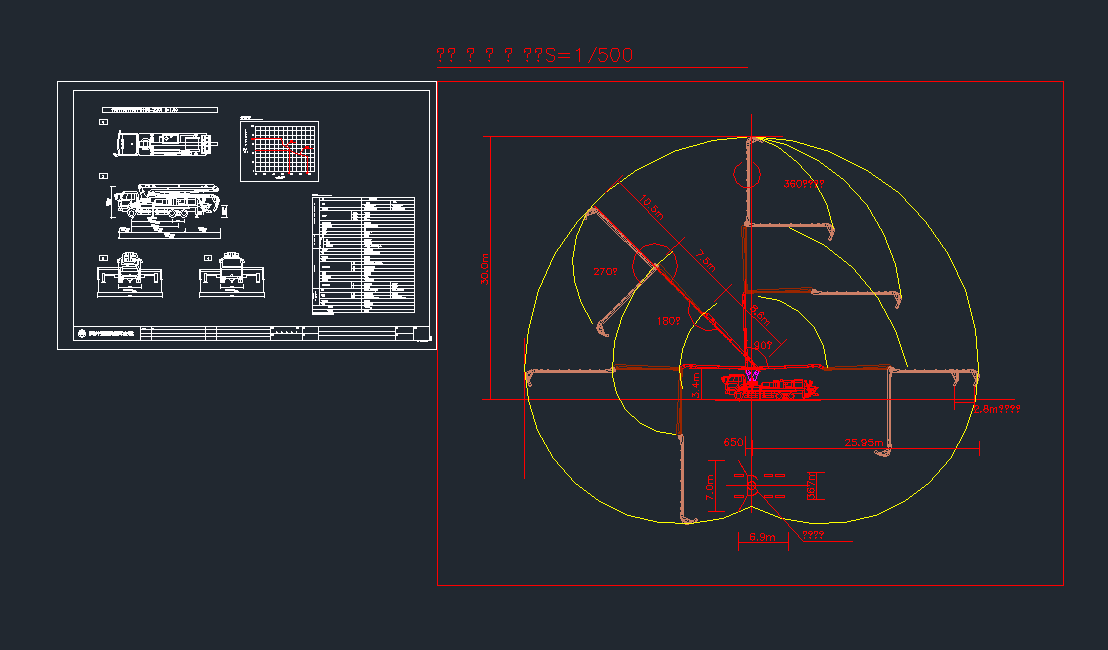Screen dimensions: 1108x650
Task: Pick the 7.5m boom section dimension
Action: pyautogui.click(x=706, y=259)
